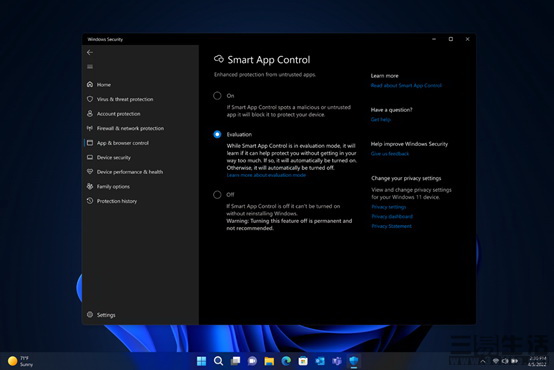Open Protection history clock icon
The height and width of the screenshot is (370, 554).
tap(90, 201)
